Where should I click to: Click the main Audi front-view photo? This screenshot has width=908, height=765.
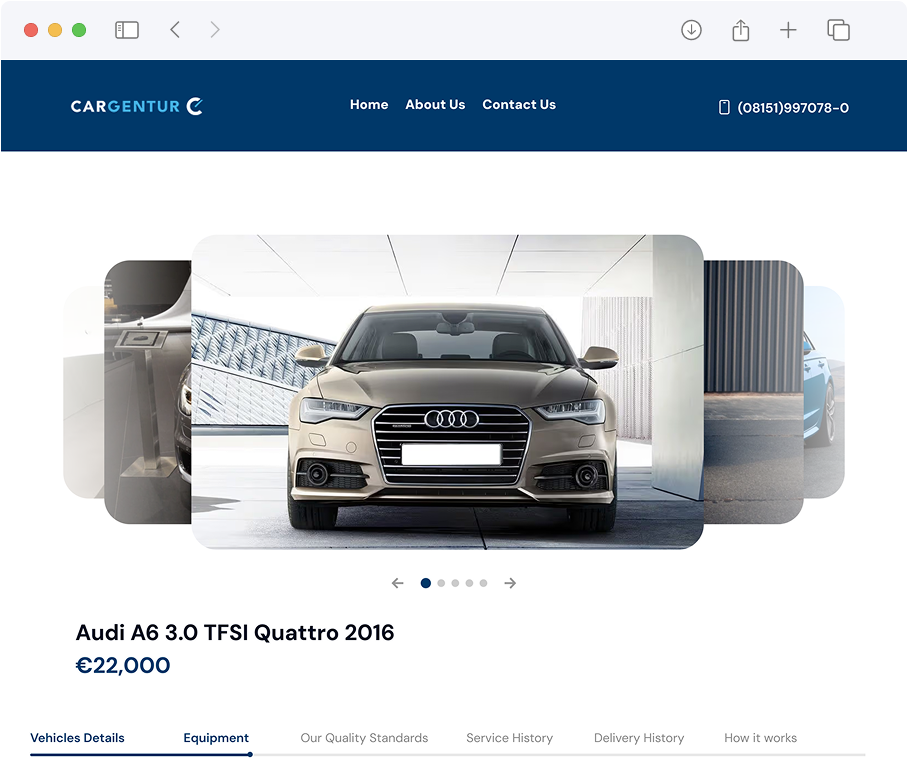448,392
